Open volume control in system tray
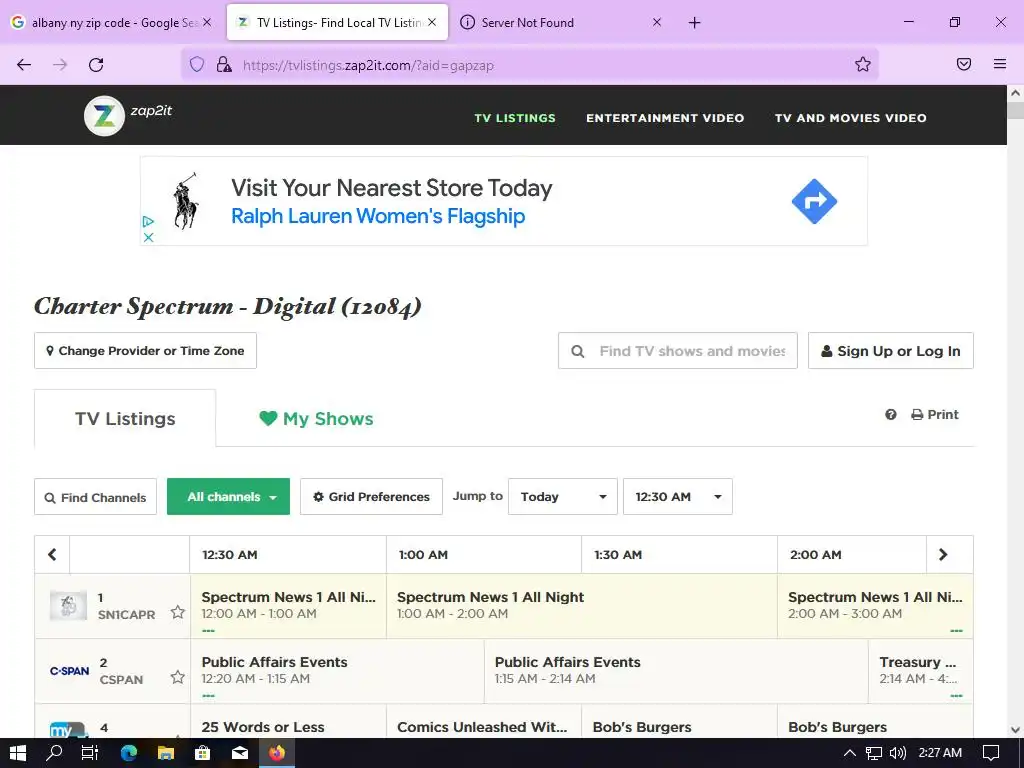Image resolution: width=1024 pixels, height=768 pixels. pyautogui.click(x=898, y=753)
